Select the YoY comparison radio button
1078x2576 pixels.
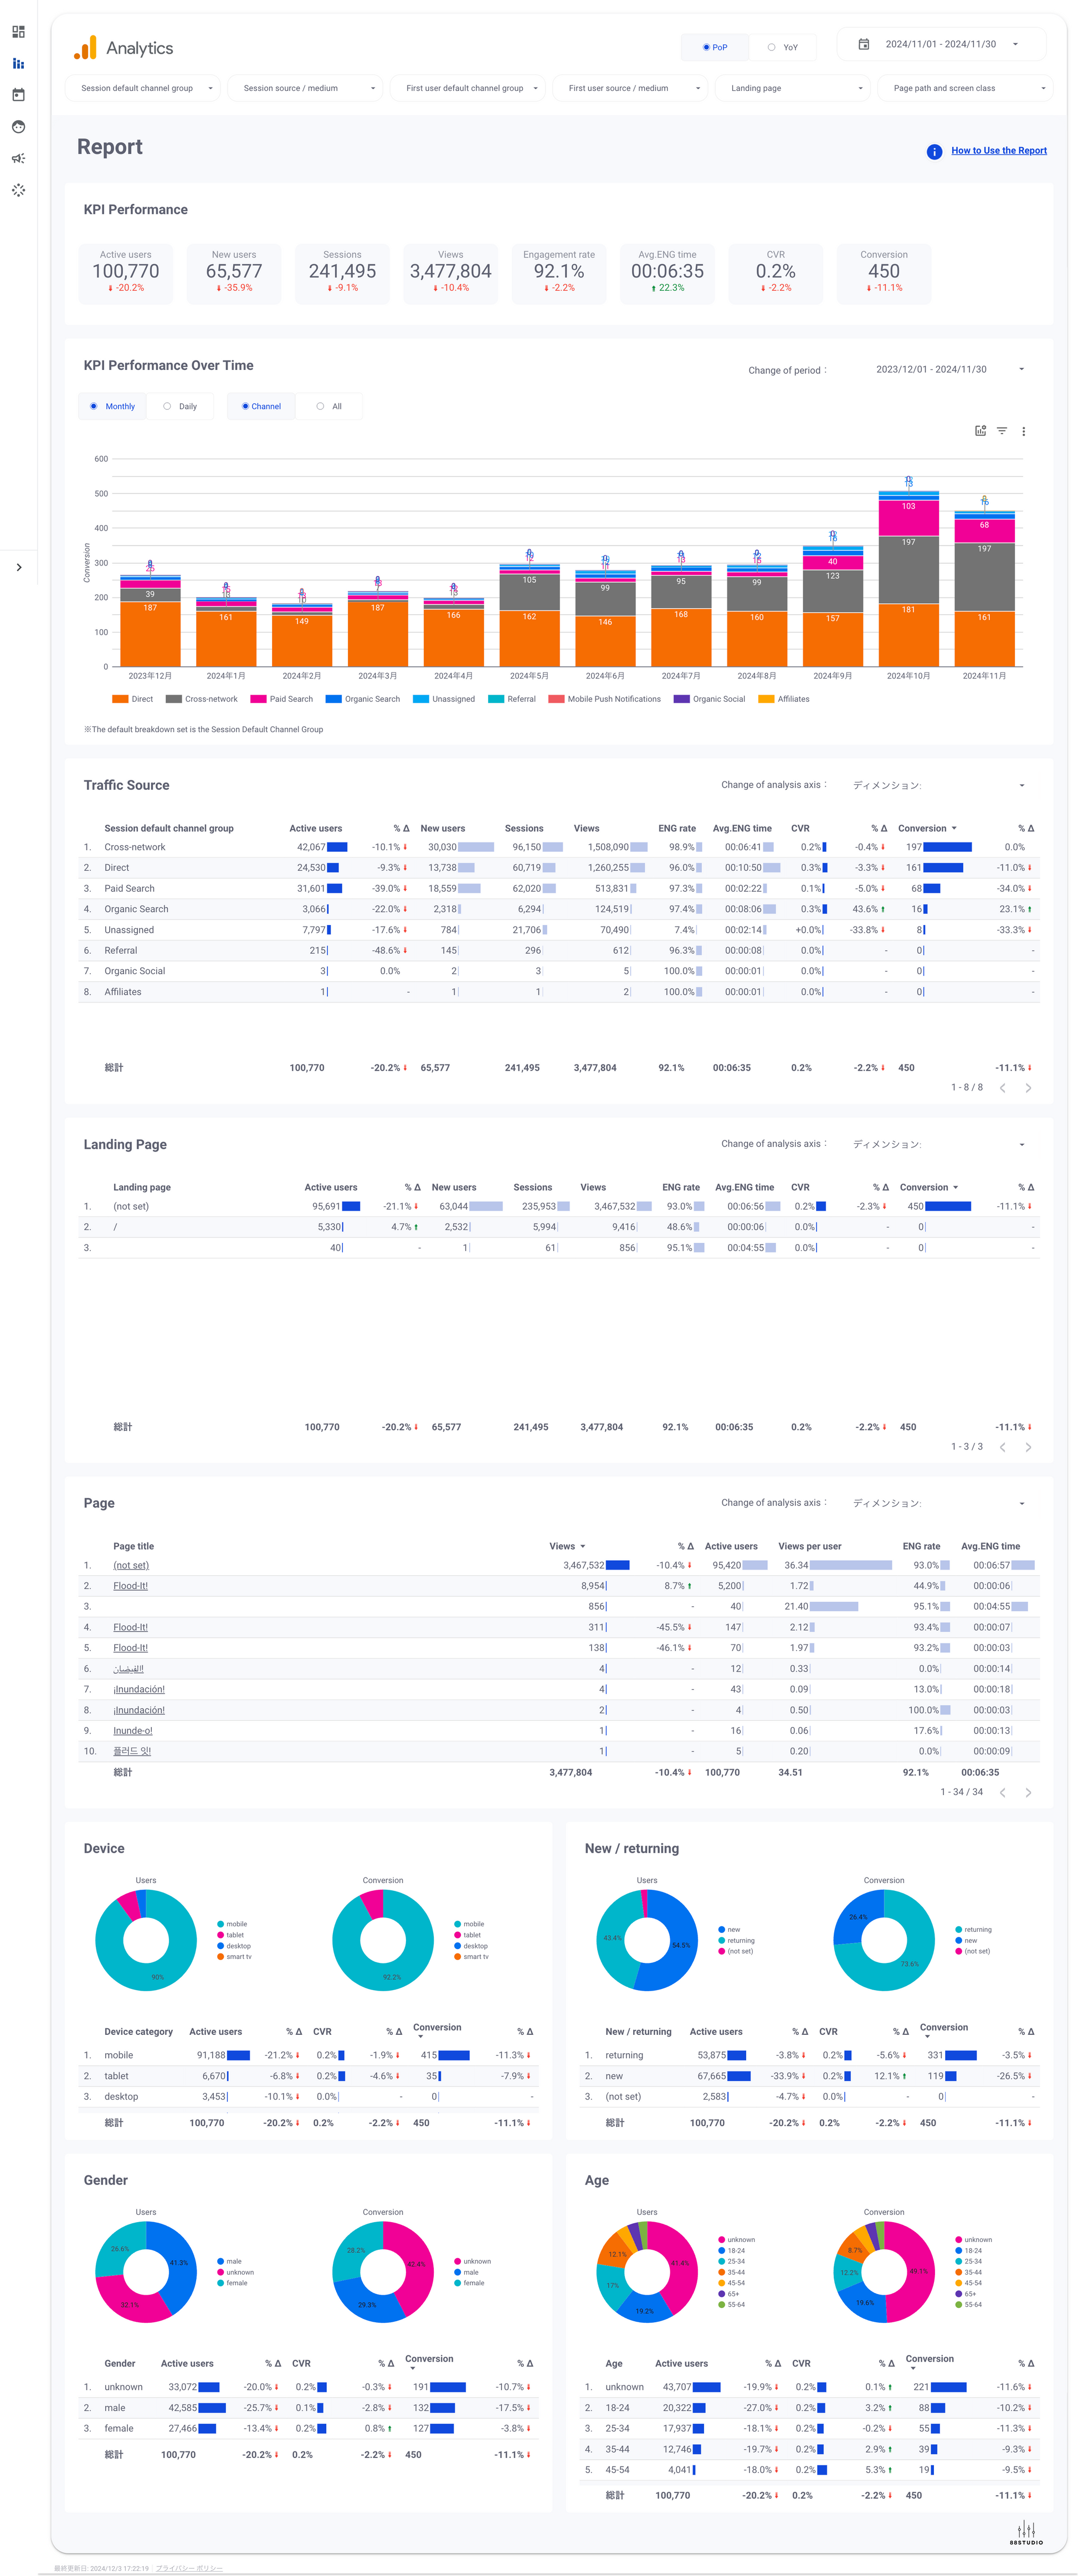771,47
